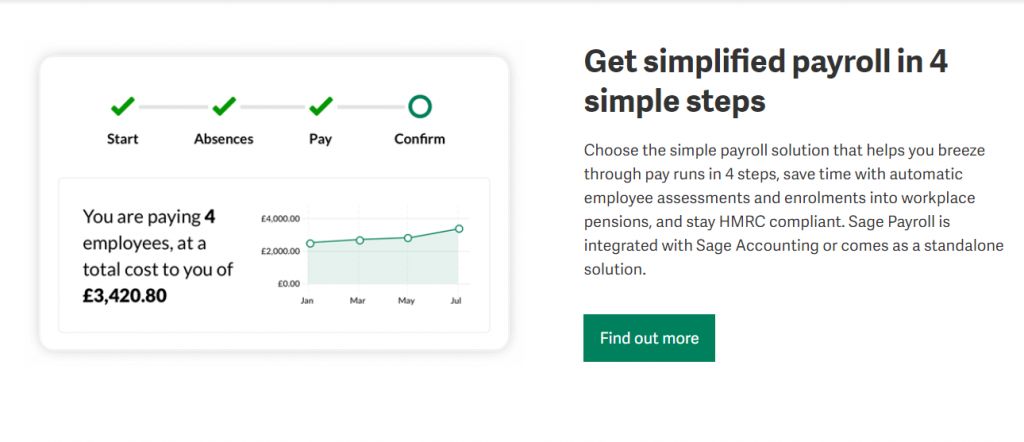1024x442 pixels.
Task: Click the Pay step green checkmark
Action: [321, 106]
